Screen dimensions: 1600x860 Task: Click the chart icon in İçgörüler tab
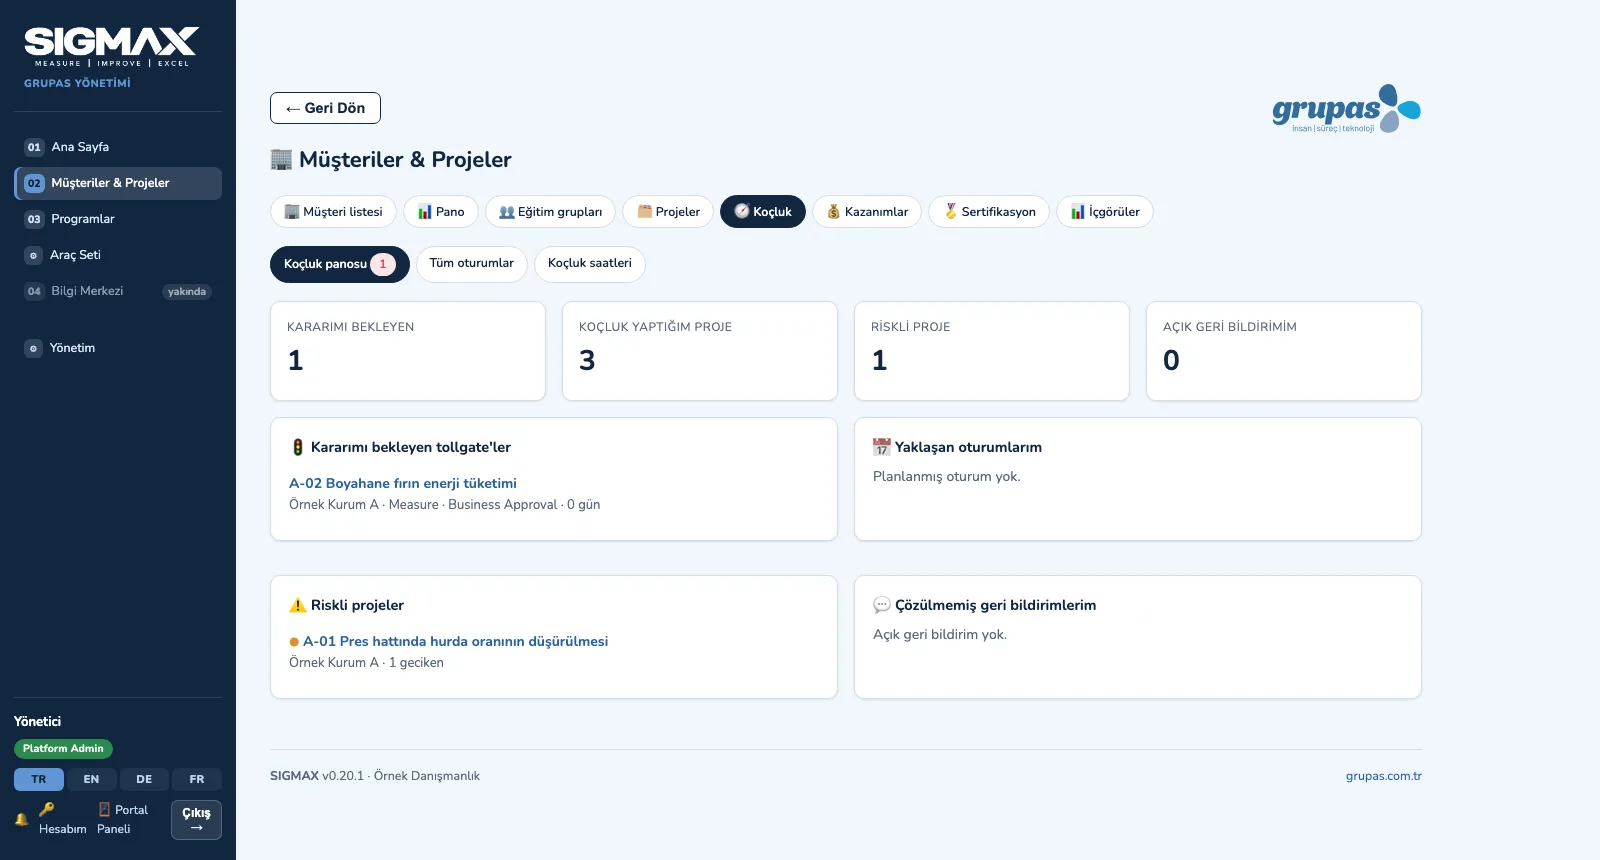tap(1078, 212)
